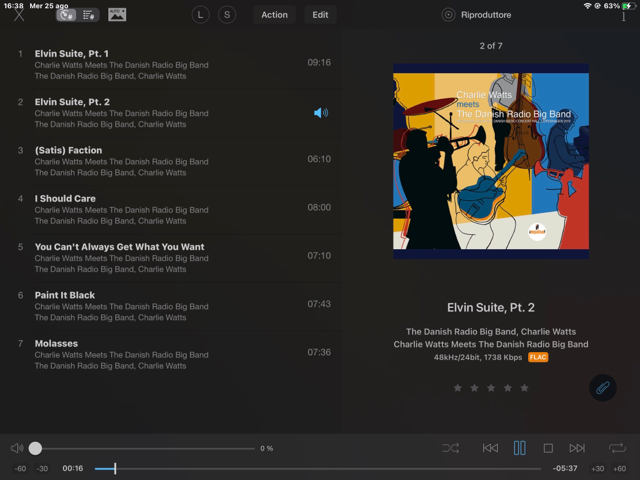
Task: Tap the remaining time -05:37 display
Action: (x=565, y=469)
